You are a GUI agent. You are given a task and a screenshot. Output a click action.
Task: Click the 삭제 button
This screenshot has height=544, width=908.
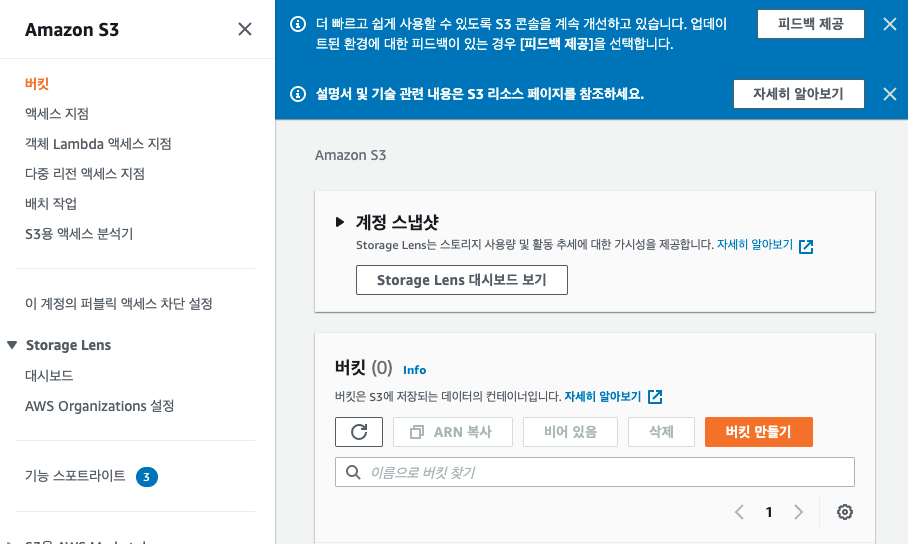click(661, 432)
